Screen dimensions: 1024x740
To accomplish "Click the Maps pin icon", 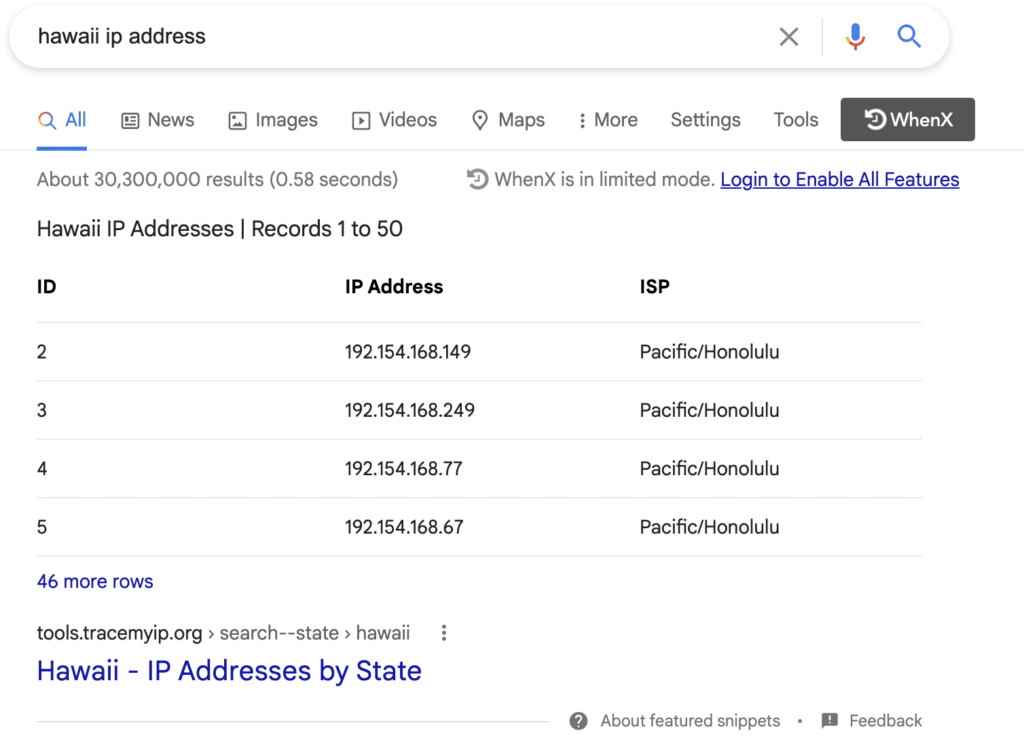I will pyautogui.click(x=481, y=119).
